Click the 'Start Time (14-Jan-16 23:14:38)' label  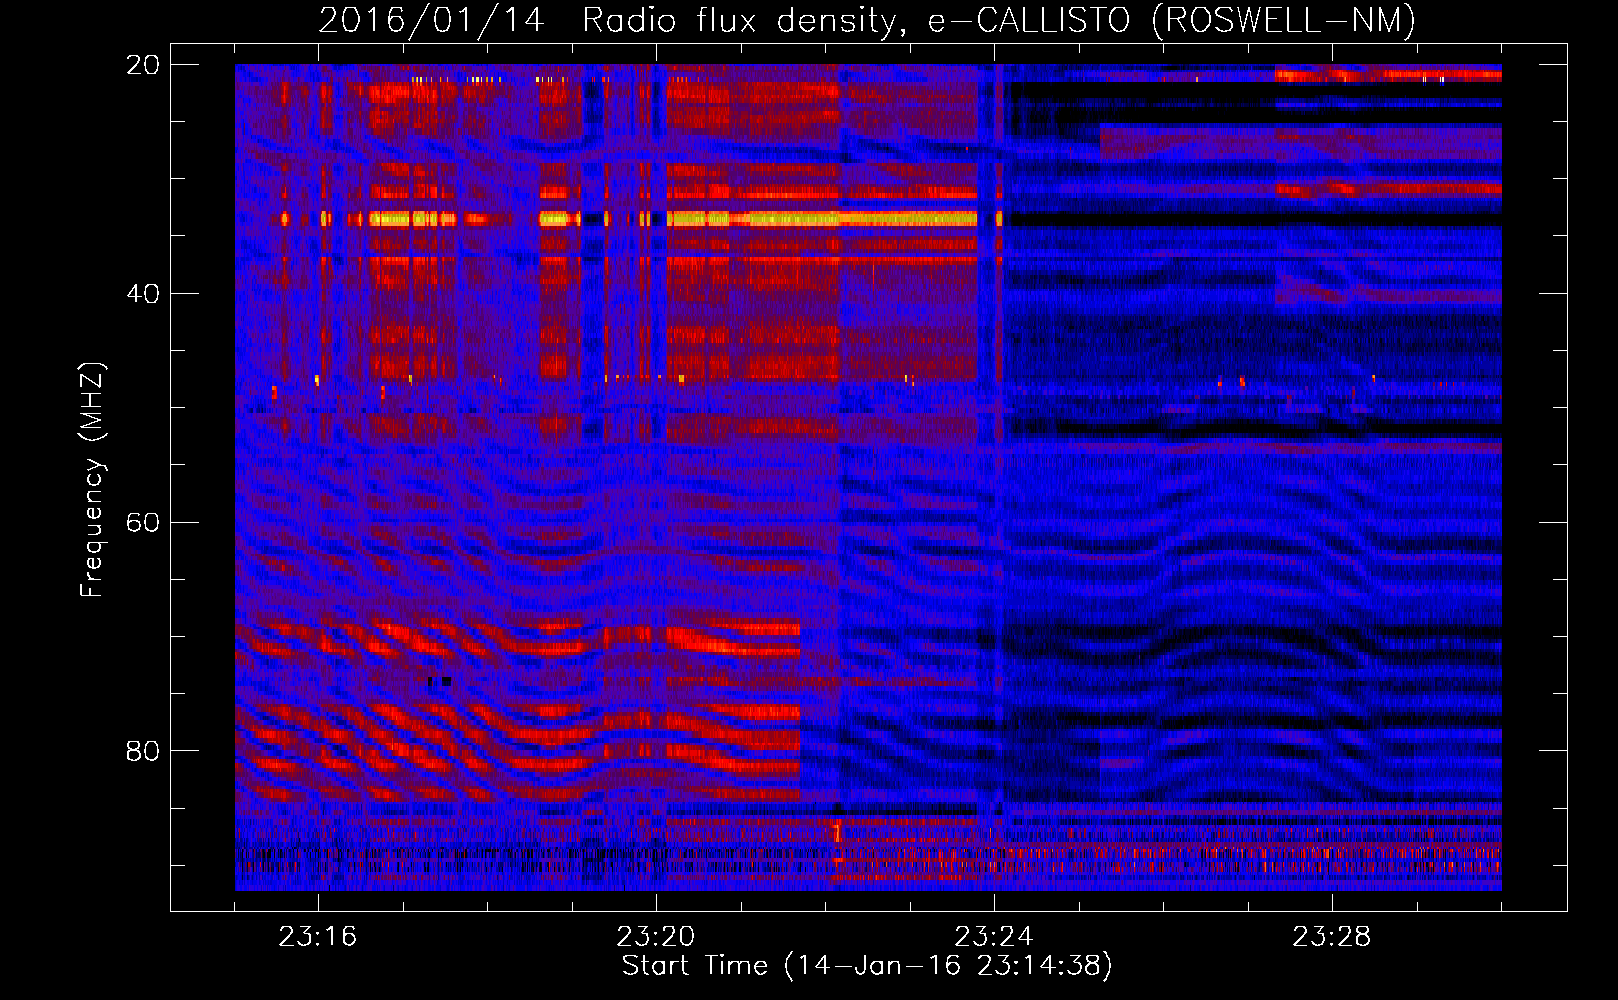[867, 966]
